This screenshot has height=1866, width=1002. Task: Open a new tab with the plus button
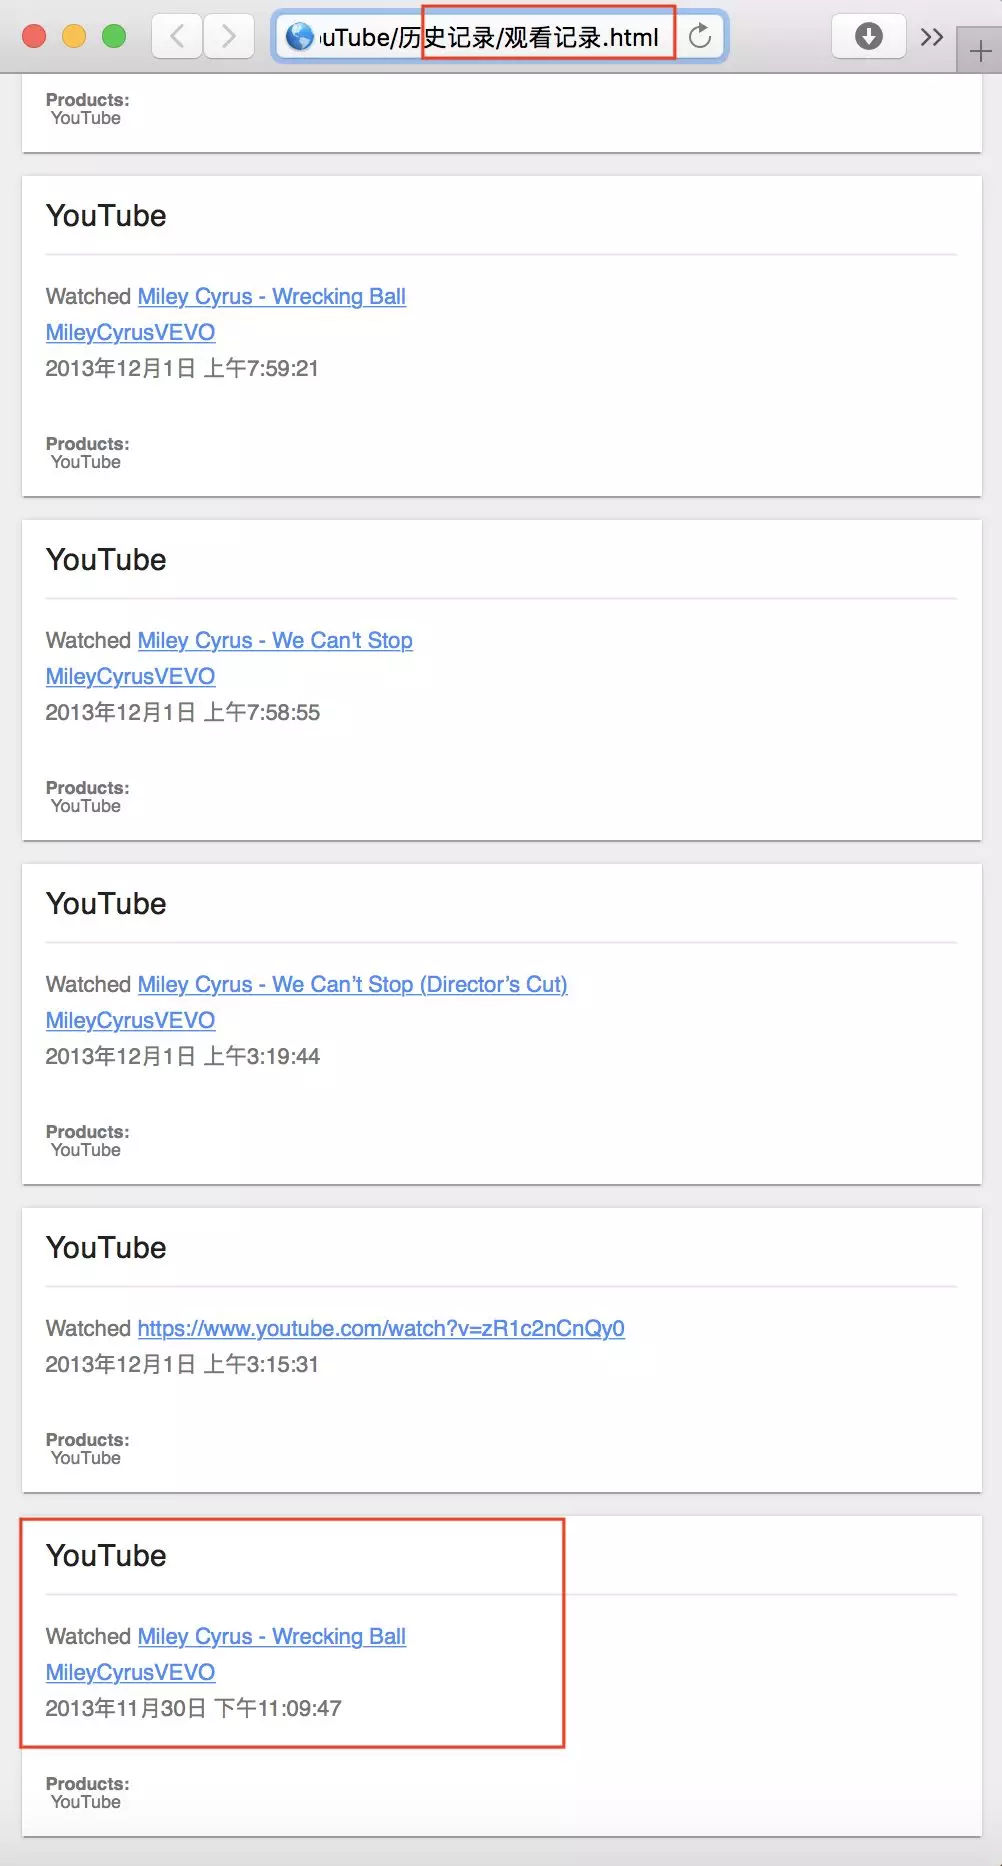[x=980, y=51]
